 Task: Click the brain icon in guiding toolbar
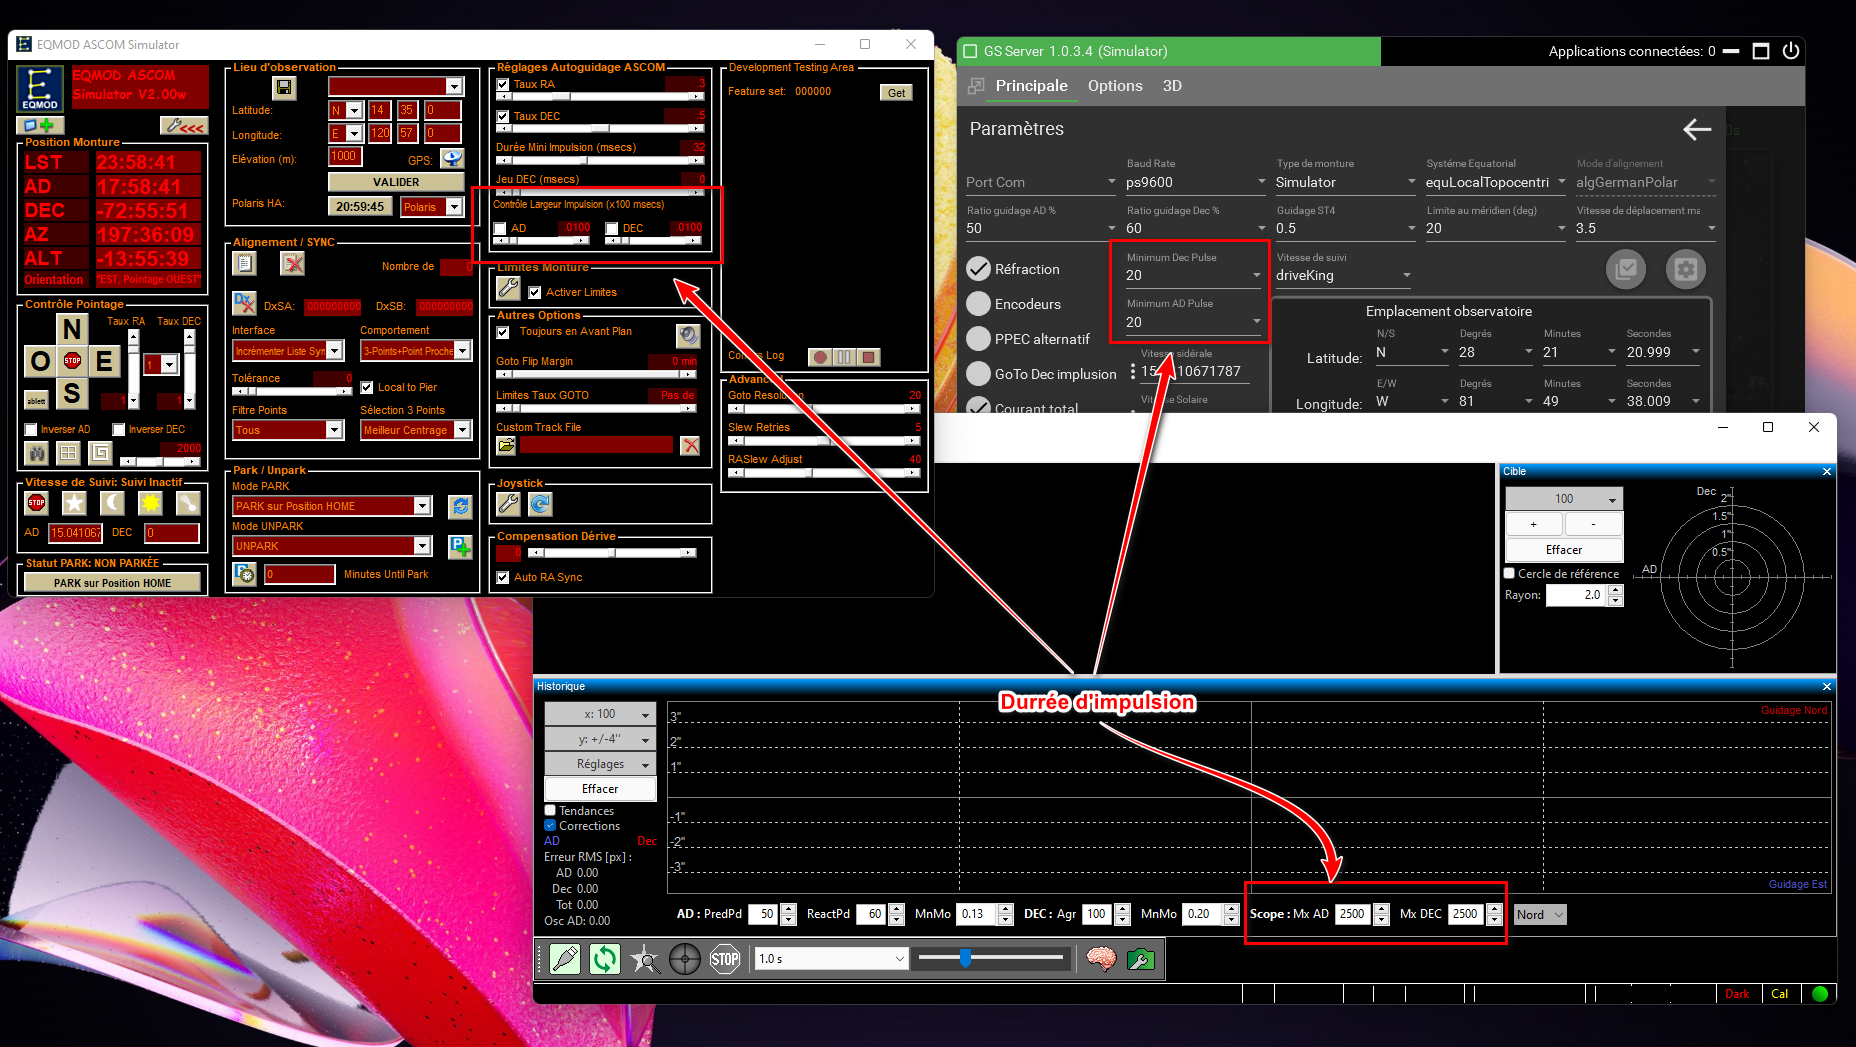click(1101, 960)
